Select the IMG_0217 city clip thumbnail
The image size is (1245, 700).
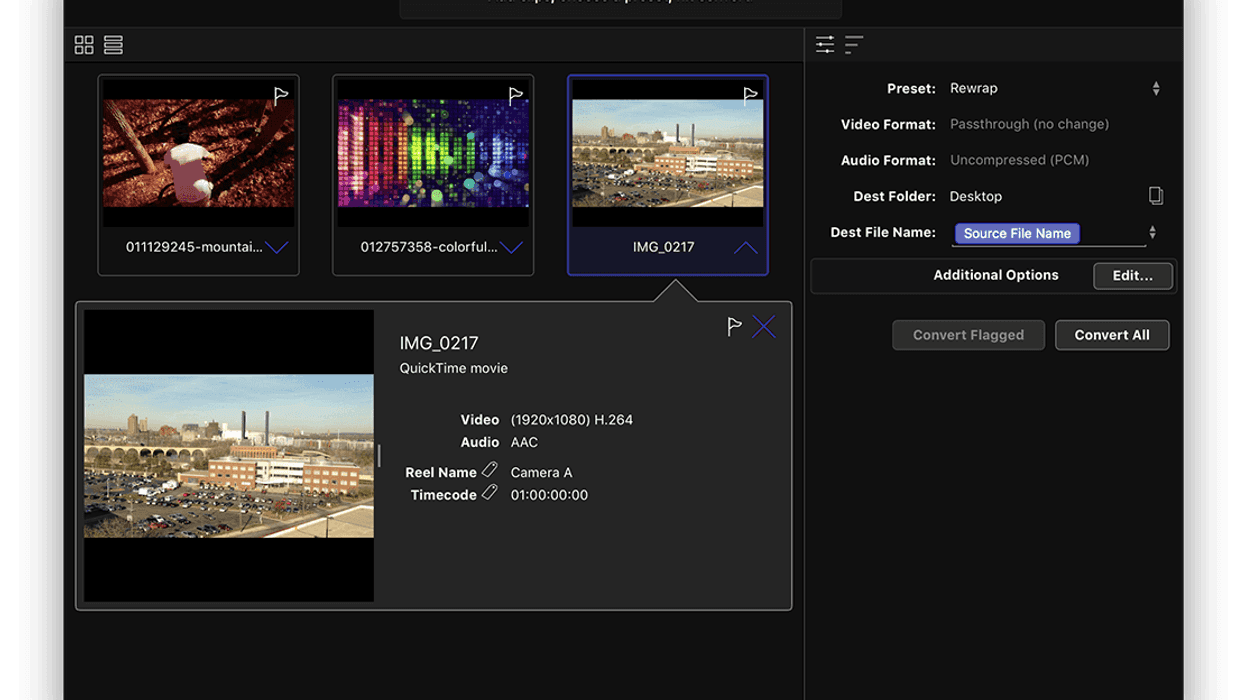tap(668, 153)
